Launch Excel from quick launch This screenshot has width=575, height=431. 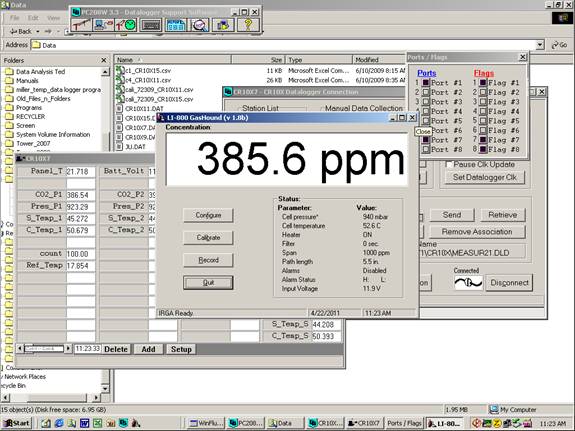(97, 423)
